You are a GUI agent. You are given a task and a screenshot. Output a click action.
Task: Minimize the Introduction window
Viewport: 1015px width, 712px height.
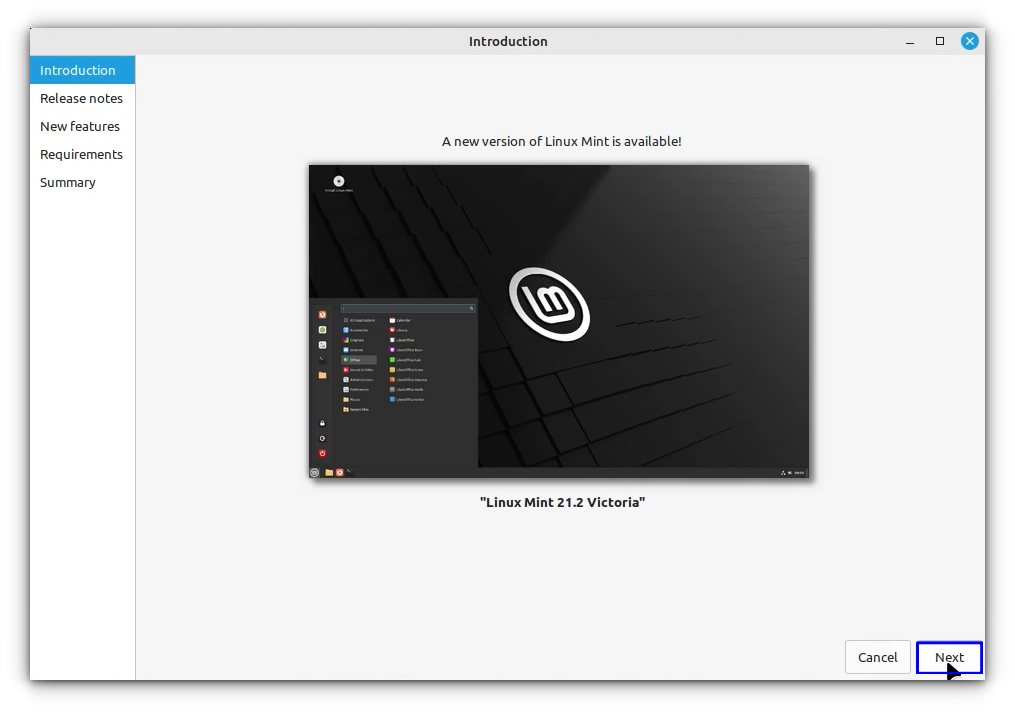[x=910, y=41]
